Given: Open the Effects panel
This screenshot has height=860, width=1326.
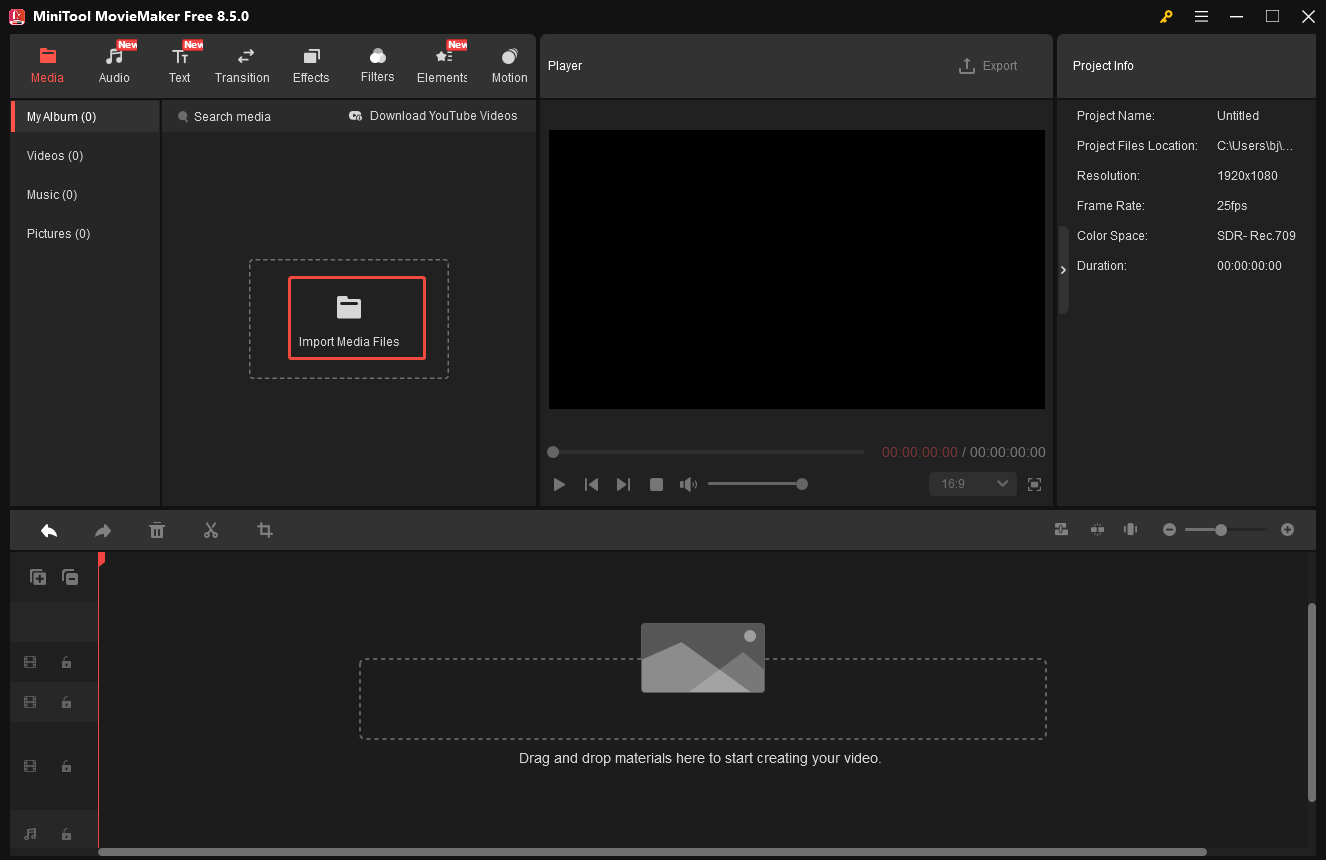Looking at the screenshot, I should pos(310,65).
